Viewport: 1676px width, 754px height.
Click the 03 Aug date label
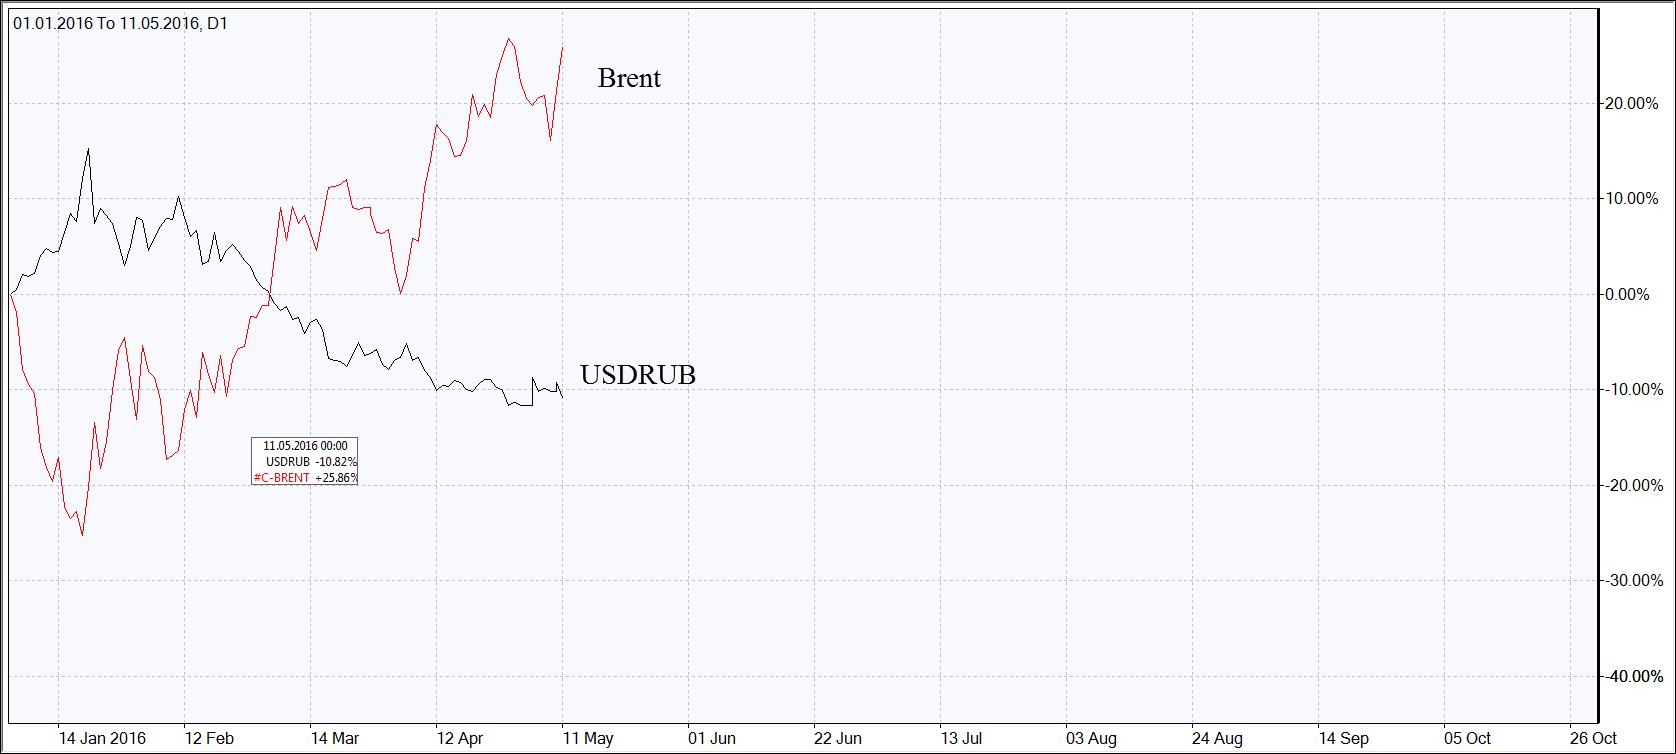click(x=1091, y=739)
